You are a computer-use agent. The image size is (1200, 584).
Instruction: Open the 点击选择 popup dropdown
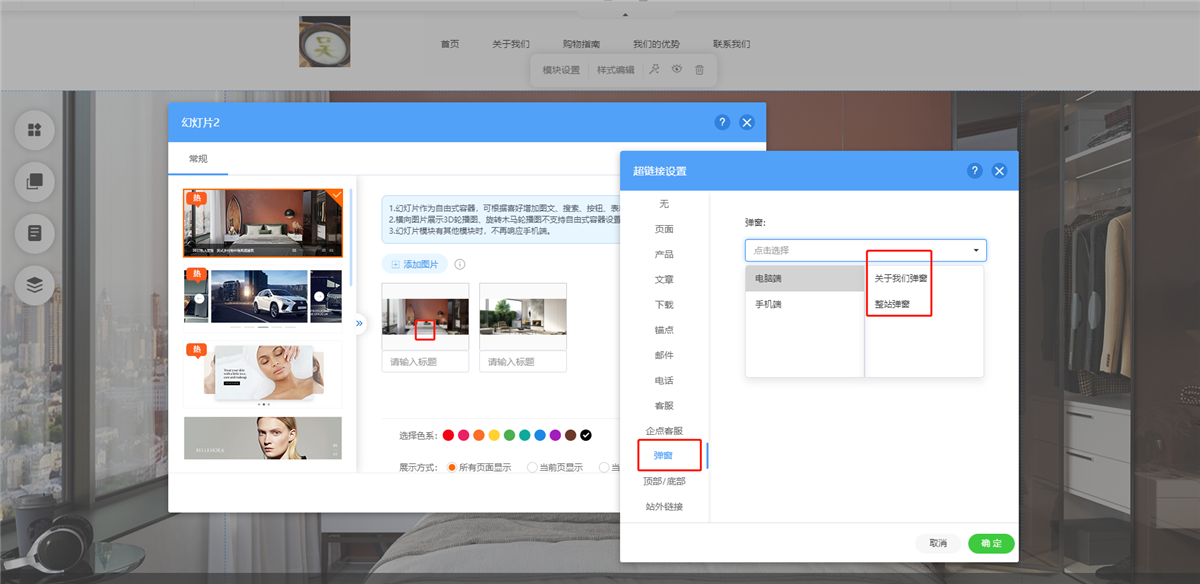pyautogui.click(x=865, y=250)
